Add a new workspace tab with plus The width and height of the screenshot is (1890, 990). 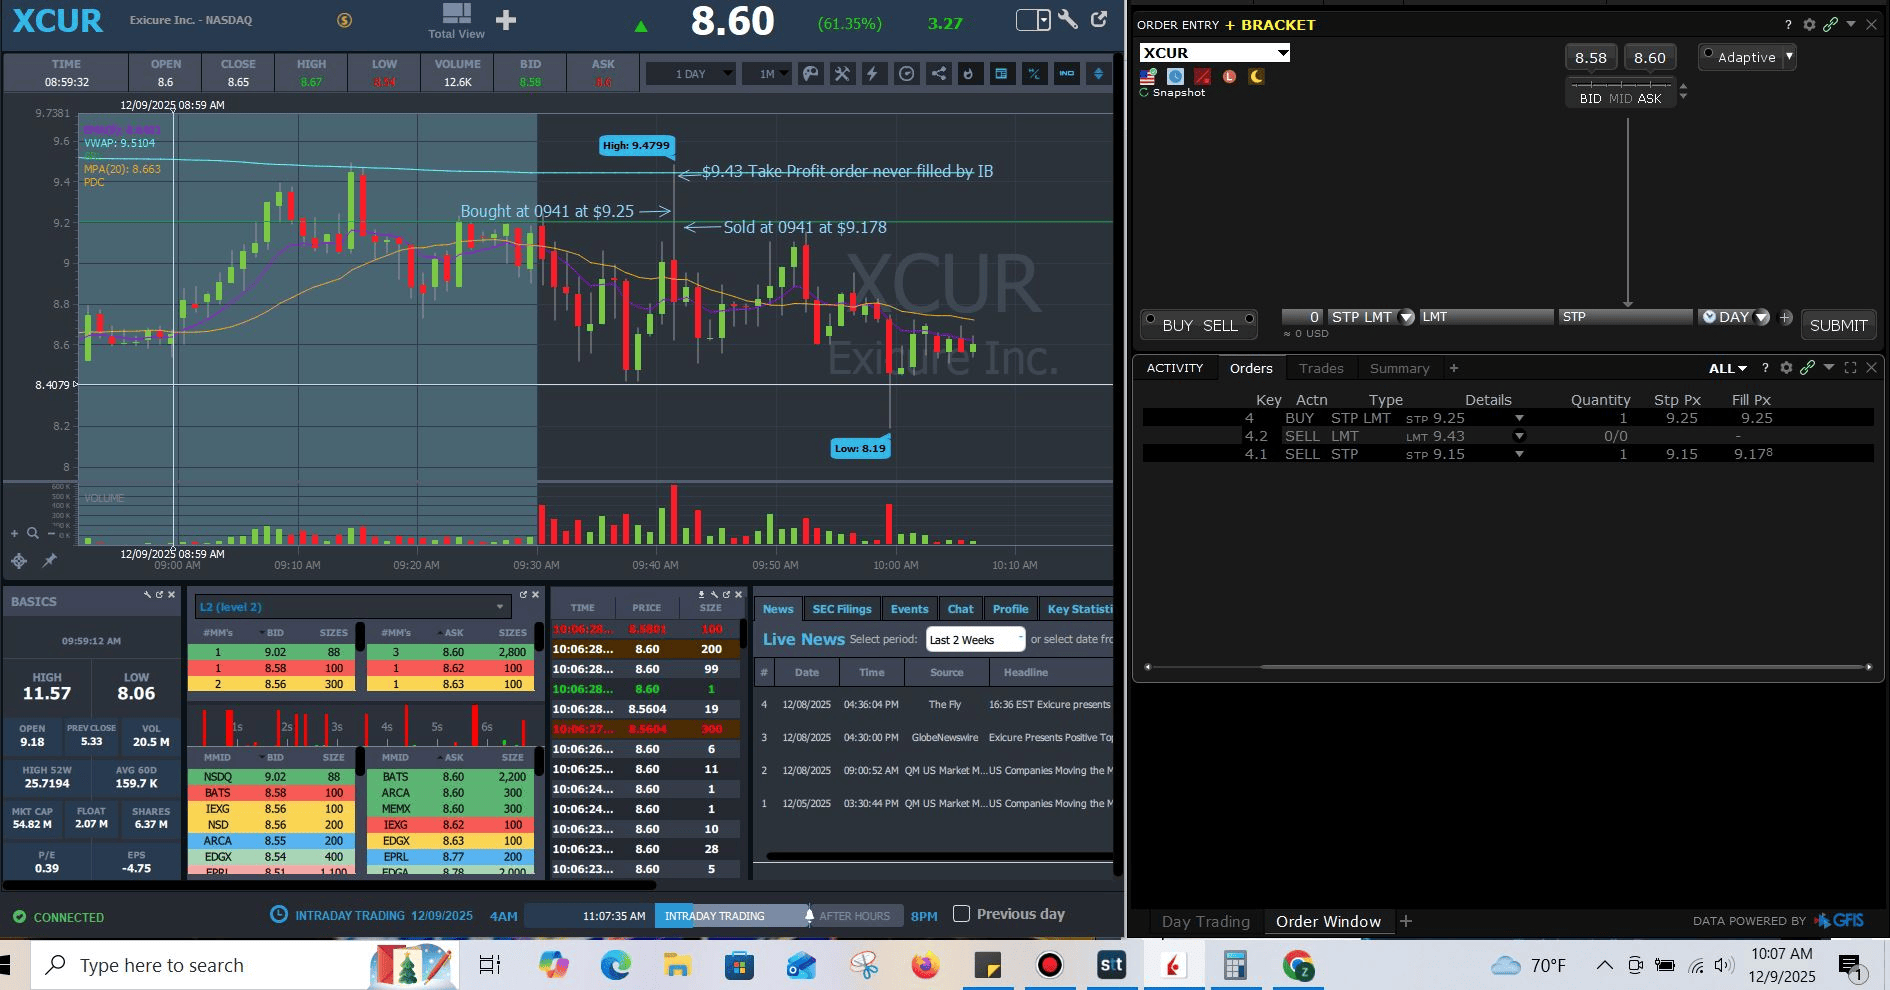click(1406, 921)
